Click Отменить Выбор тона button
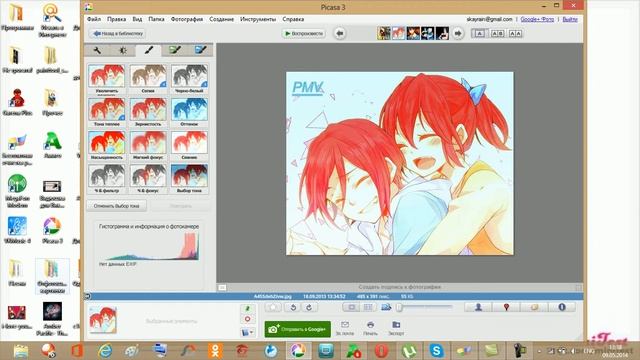The width and height of the screenshot is (640, 360). [117, 206]
